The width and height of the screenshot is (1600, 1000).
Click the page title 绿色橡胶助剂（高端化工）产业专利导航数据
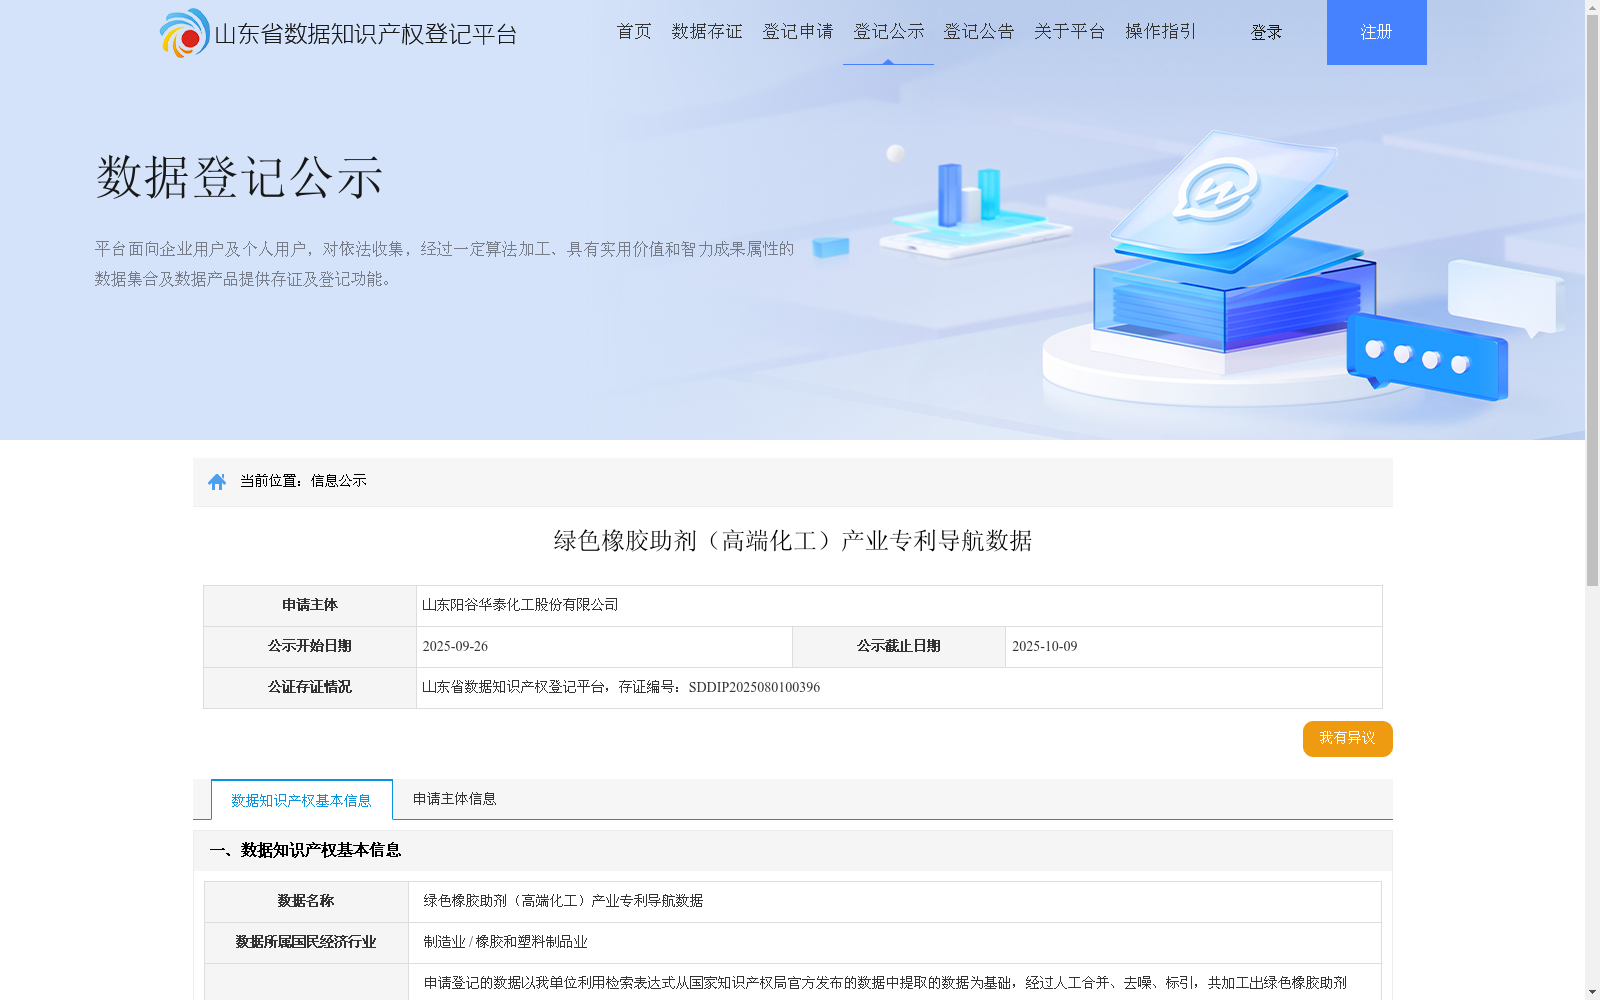(x=793, y=541)
